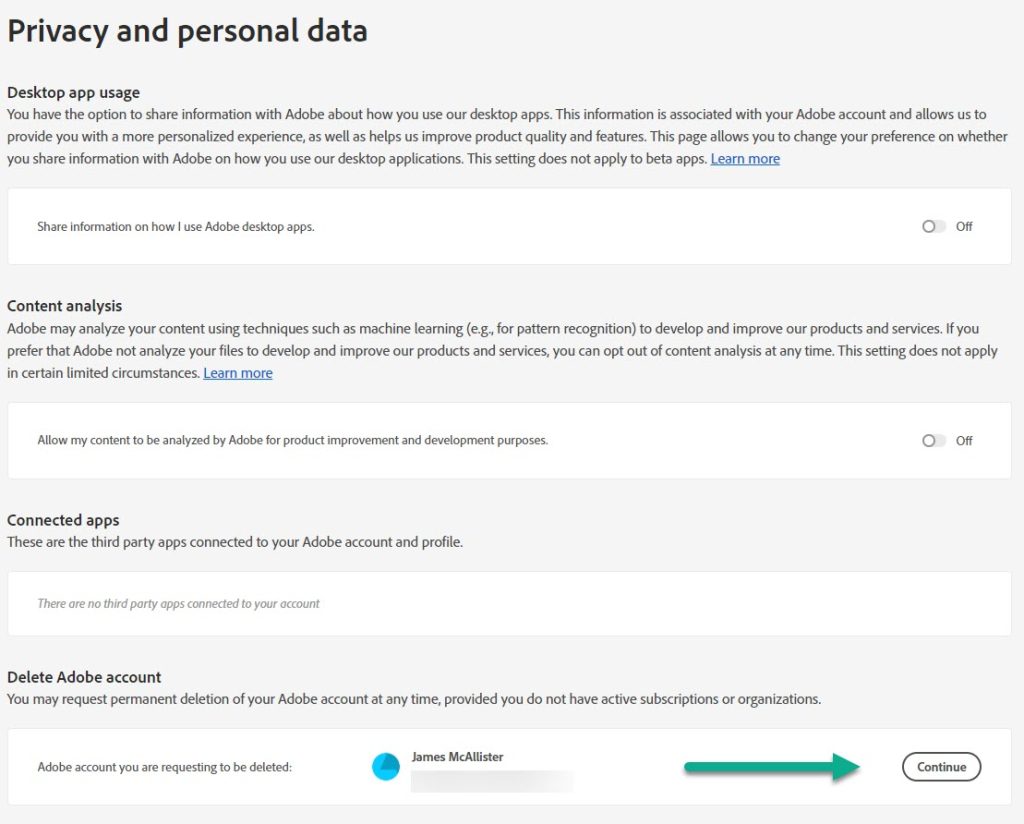Click the Off label beside desktop apps toggle
This screenshot has width=1024, height=824.
click(964, 227)
